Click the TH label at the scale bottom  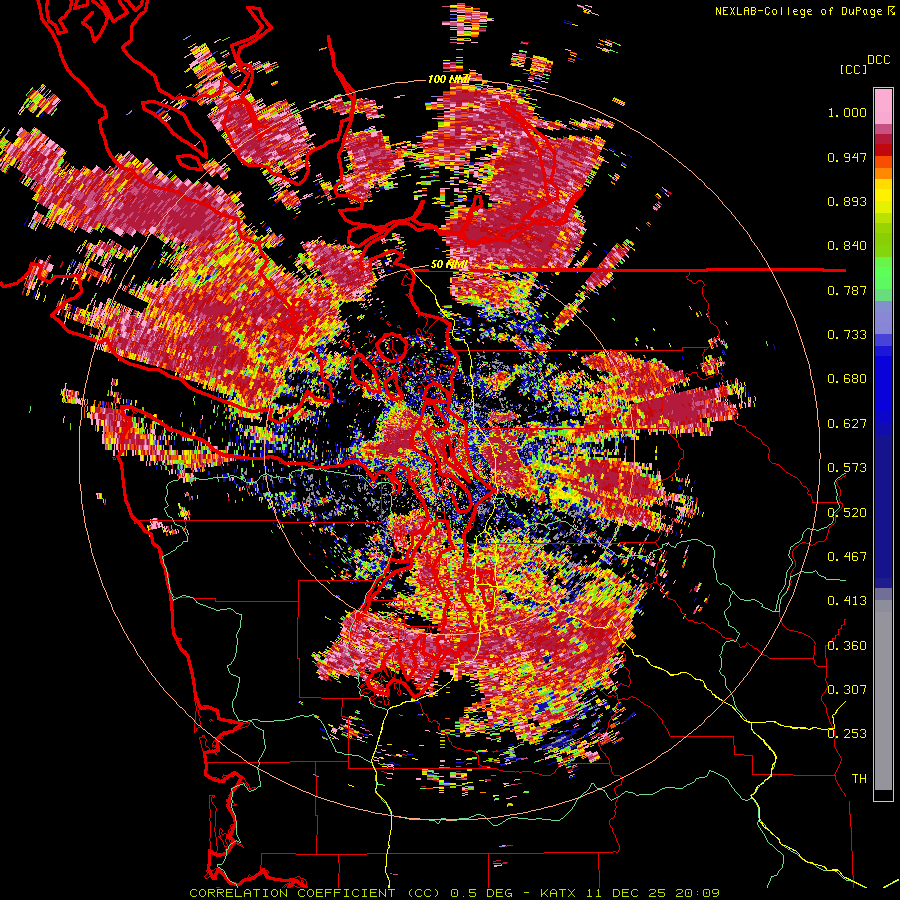(859, 779)
